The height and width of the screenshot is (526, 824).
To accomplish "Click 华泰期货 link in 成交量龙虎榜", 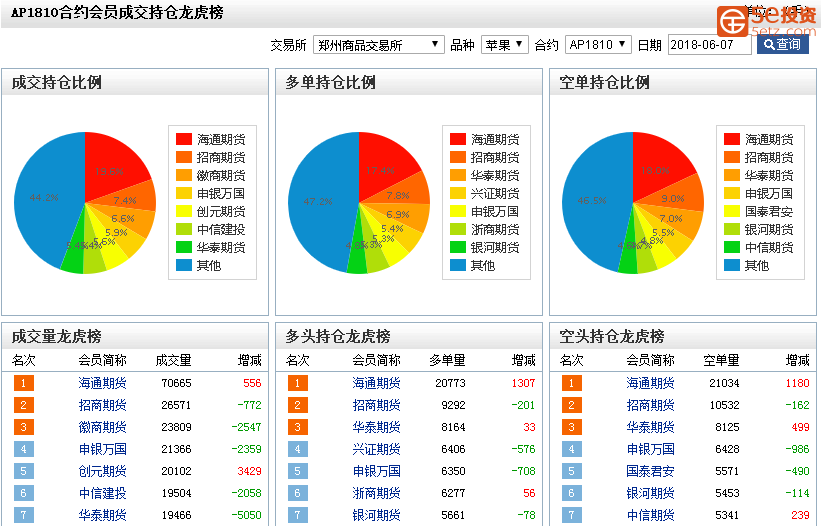I will tap(102, 515).
